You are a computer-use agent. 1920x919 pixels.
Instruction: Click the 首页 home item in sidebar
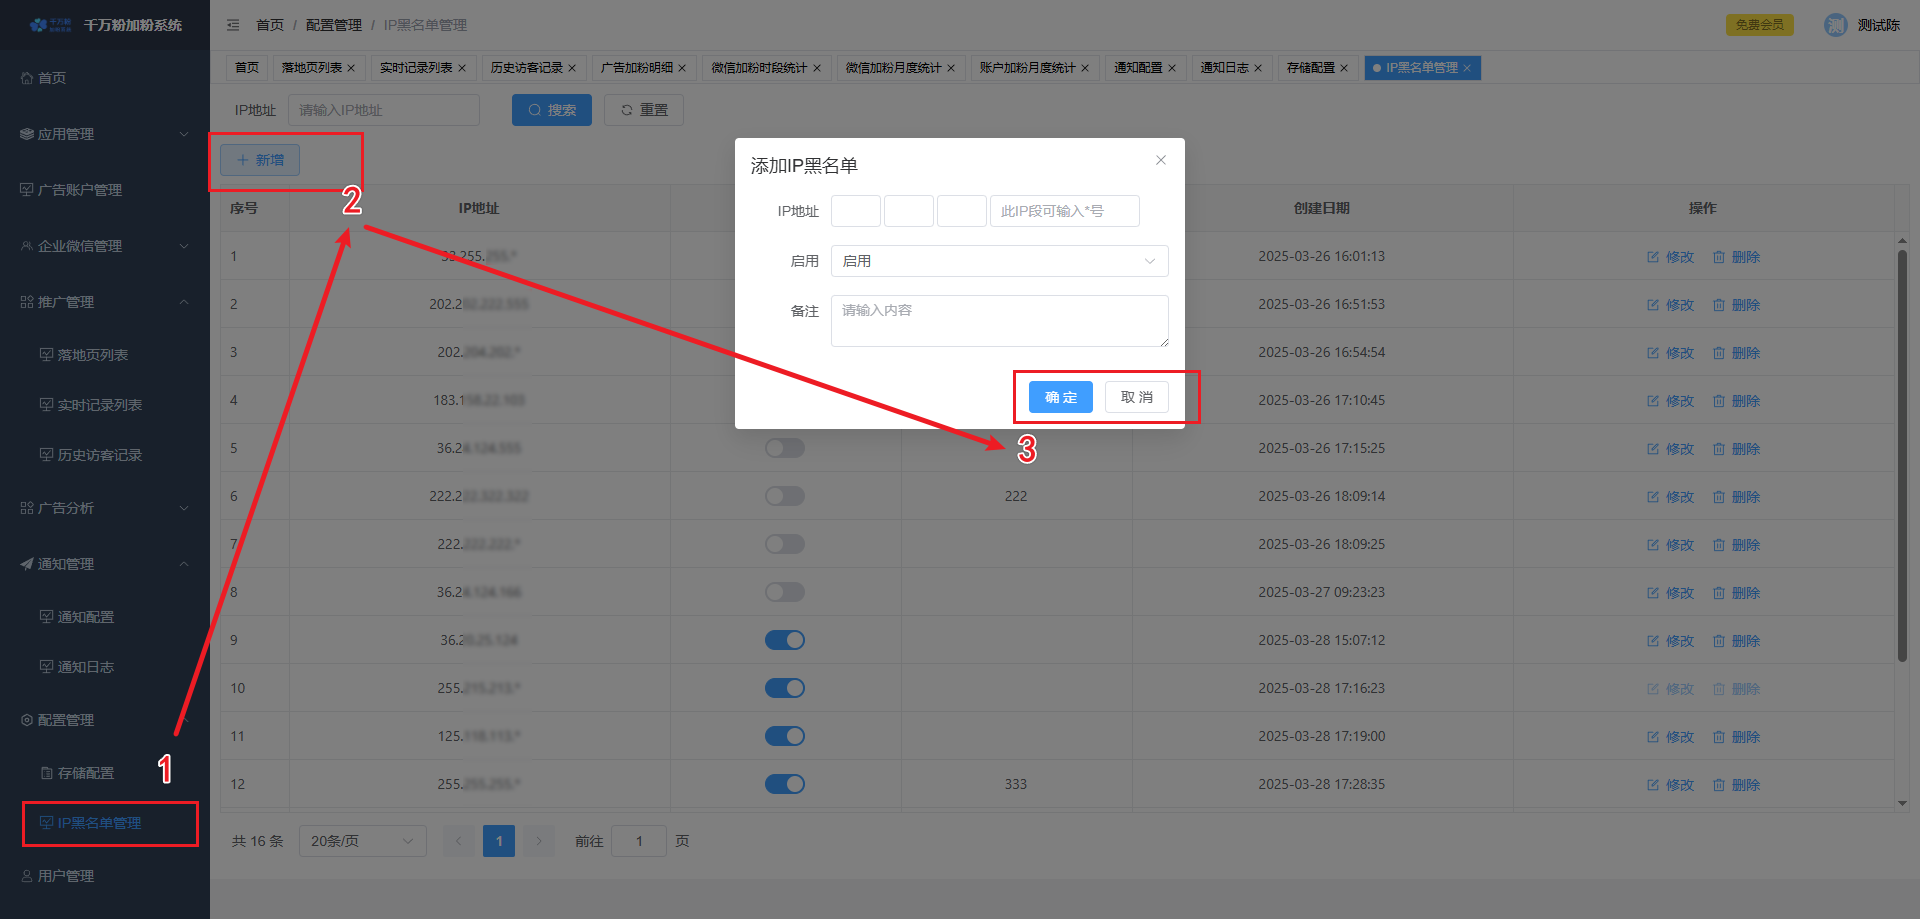pos(52,78)
